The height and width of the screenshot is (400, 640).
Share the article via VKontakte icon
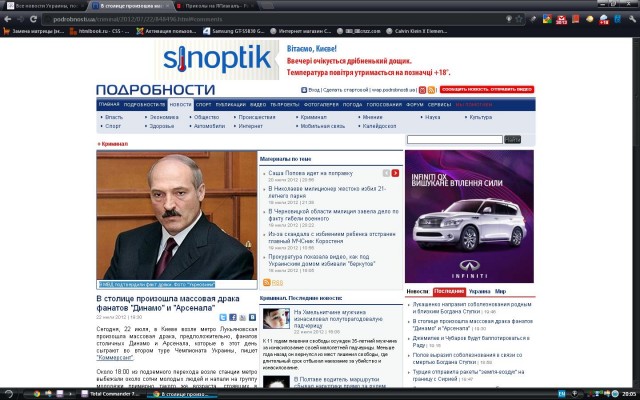point(253,317)
